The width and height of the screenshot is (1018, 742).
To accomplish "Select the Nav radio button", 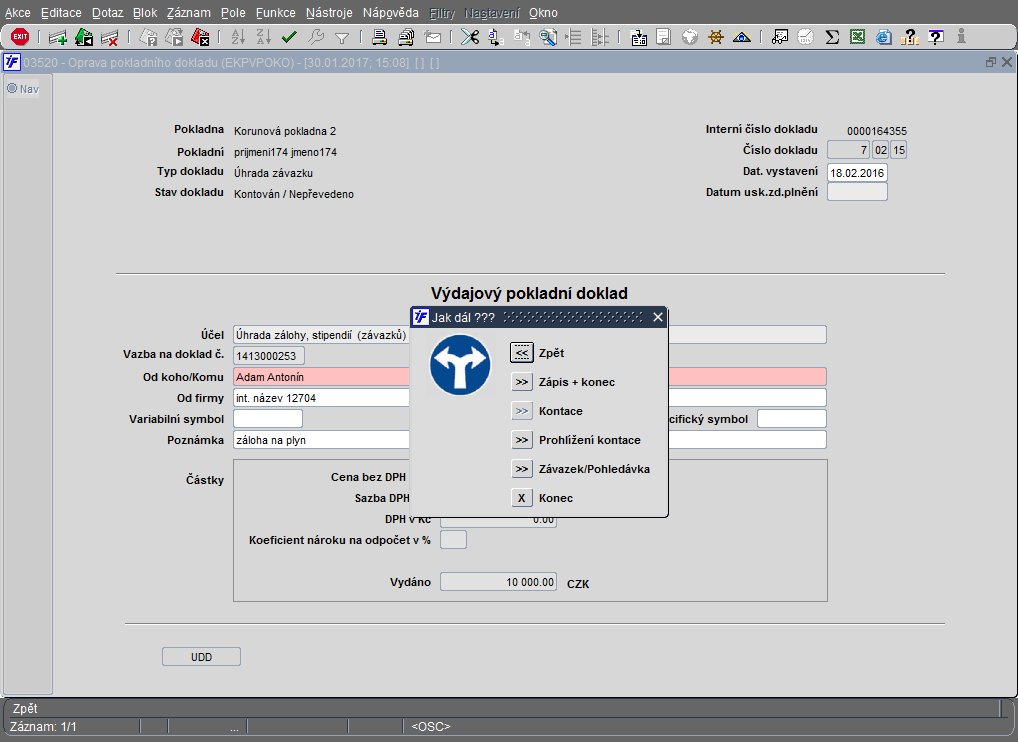I will [13, 88].
